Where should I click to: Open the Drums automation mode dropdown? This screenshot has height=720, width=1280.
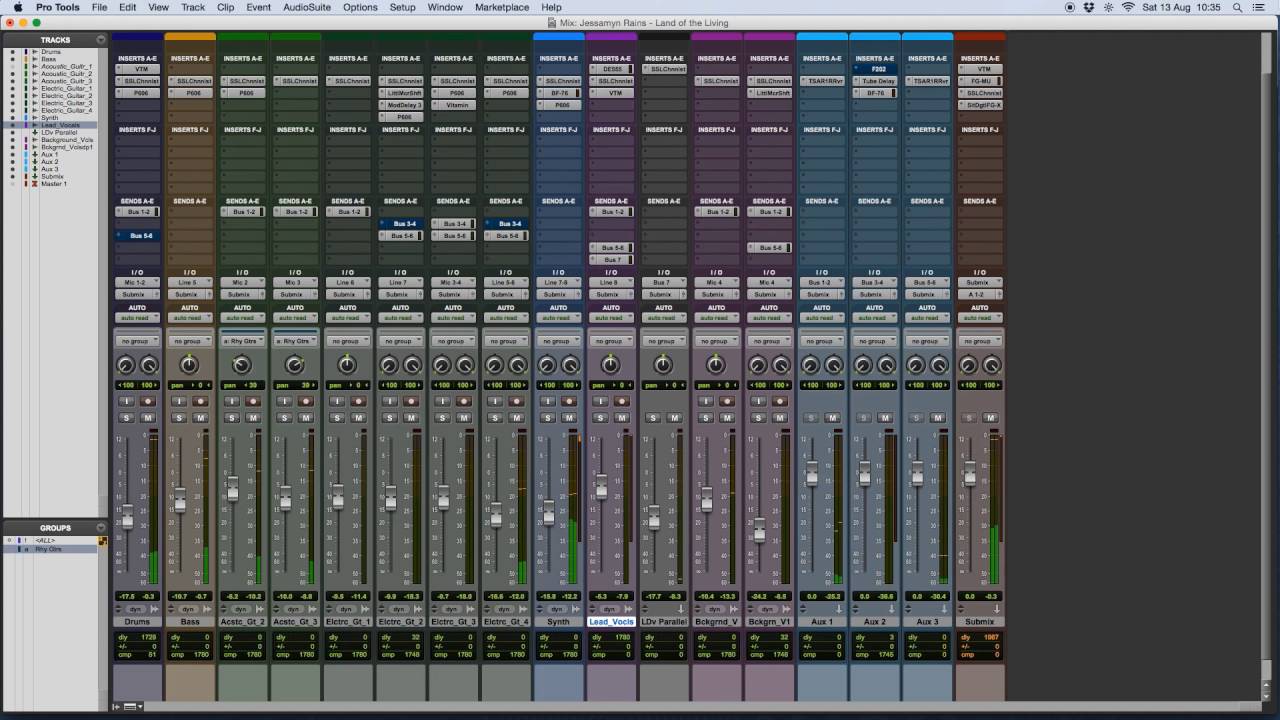pyautogui.click(x=137, y=318)
